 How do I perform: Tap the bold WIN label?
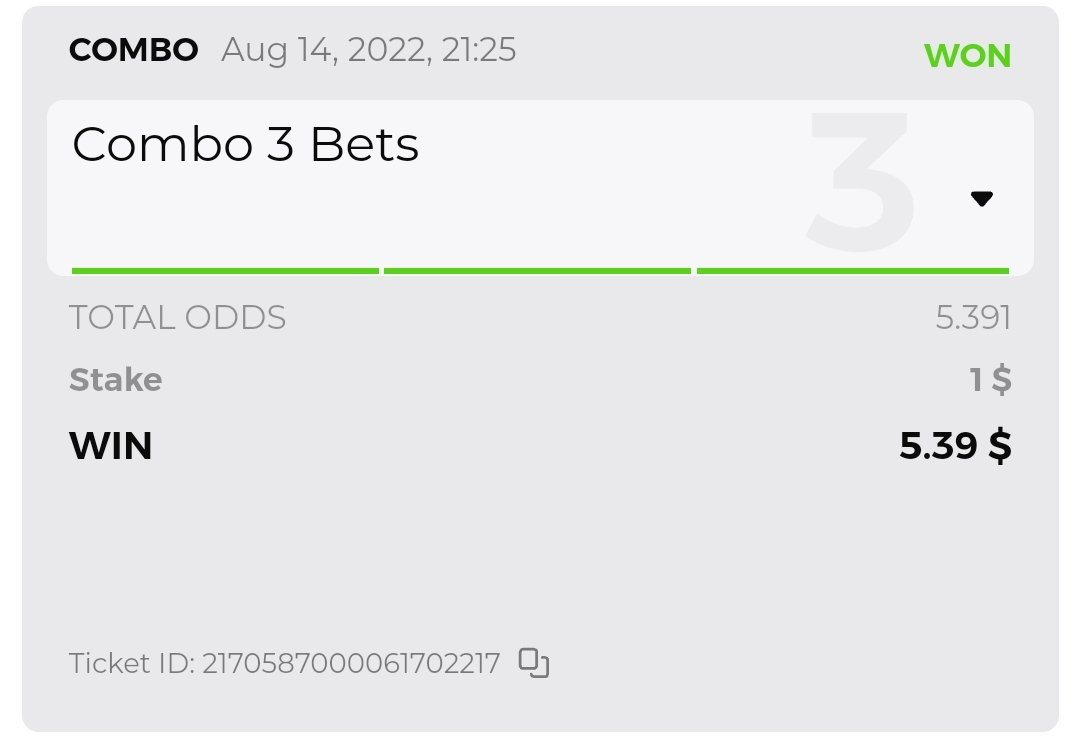[111, 446]
